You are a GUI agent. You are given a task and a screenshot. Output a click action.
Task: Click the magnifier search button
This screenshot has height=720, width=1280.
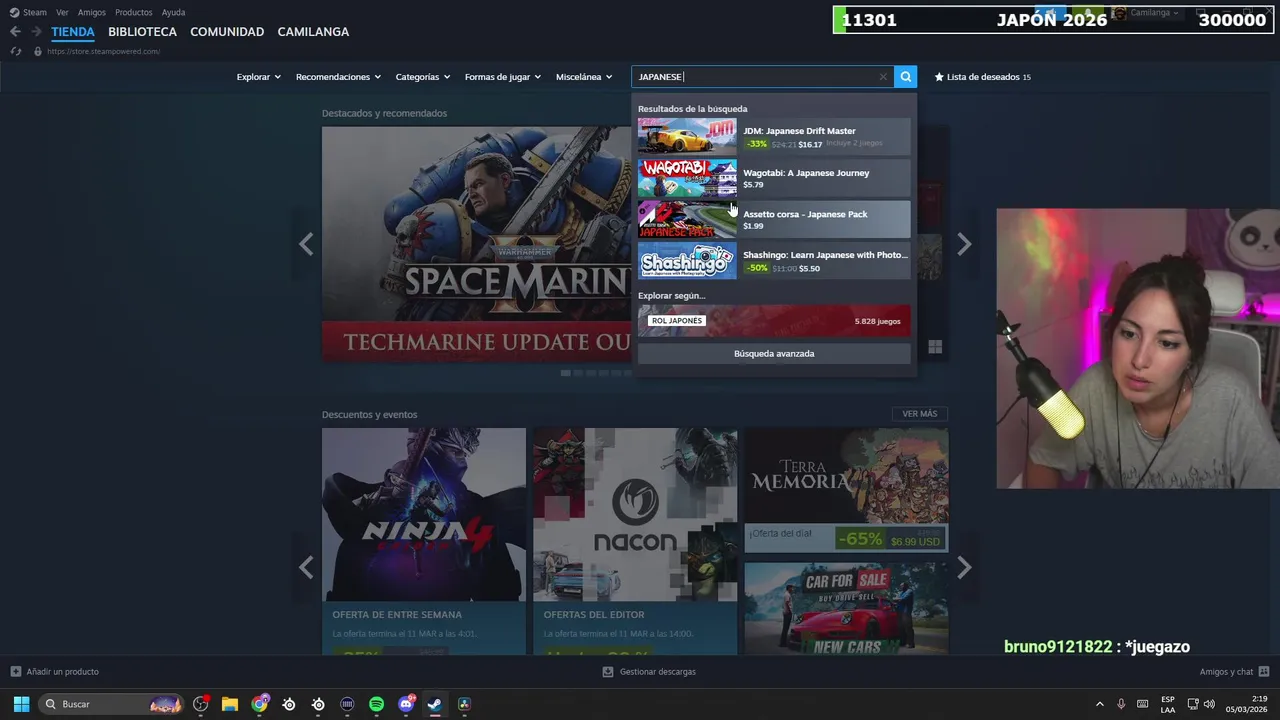pos(905,76)
